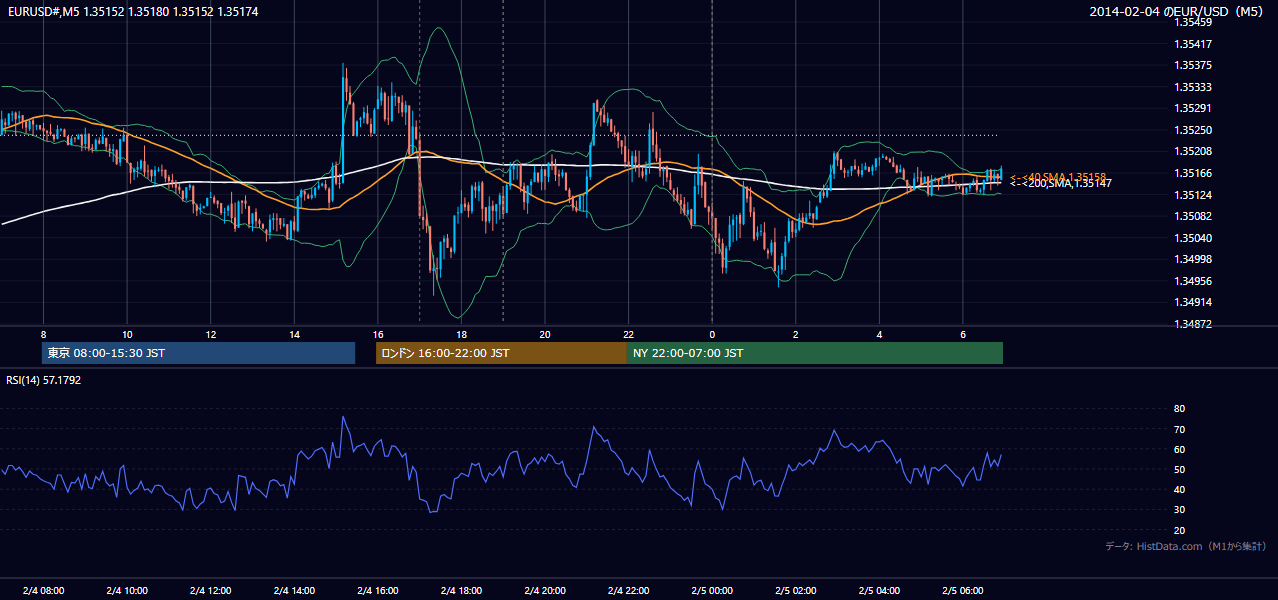Screen dimensions: 1278x600
Task: Click bottom time label 2/4 18:00
Action: pyautogui.click(x=460, y=590)
